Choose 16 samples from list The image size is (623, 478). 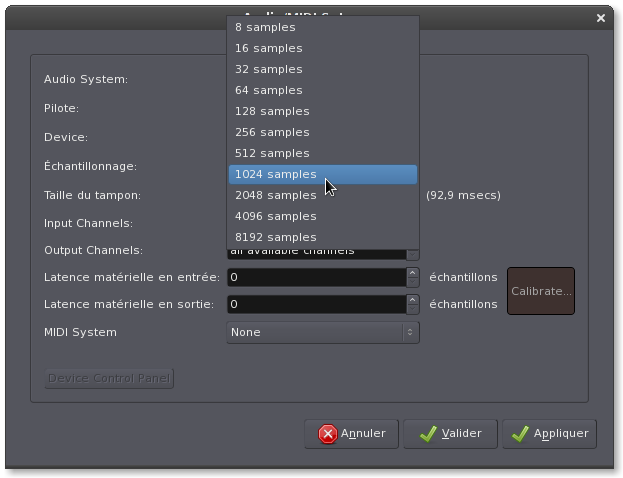[x=268, y=48]
